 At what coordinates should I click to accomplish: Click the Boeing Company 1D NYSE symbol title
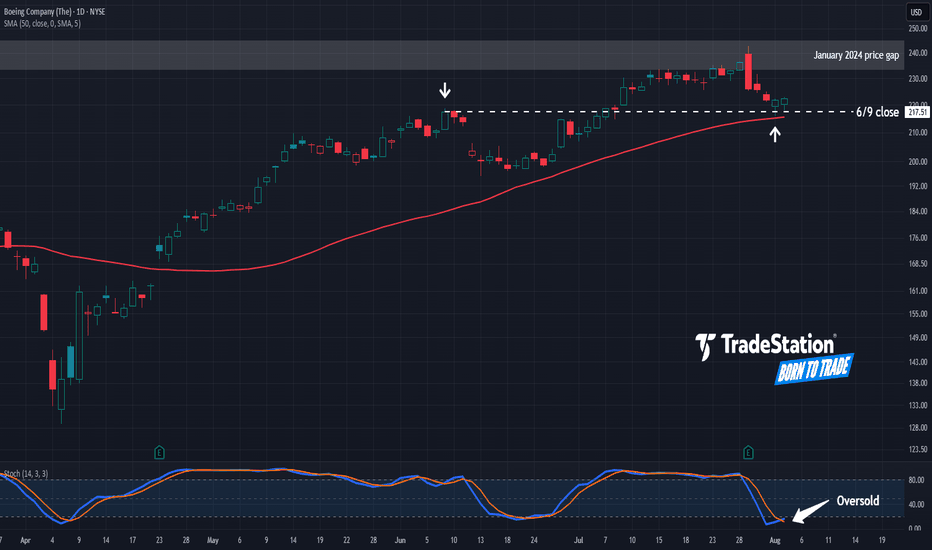point(55,11)
